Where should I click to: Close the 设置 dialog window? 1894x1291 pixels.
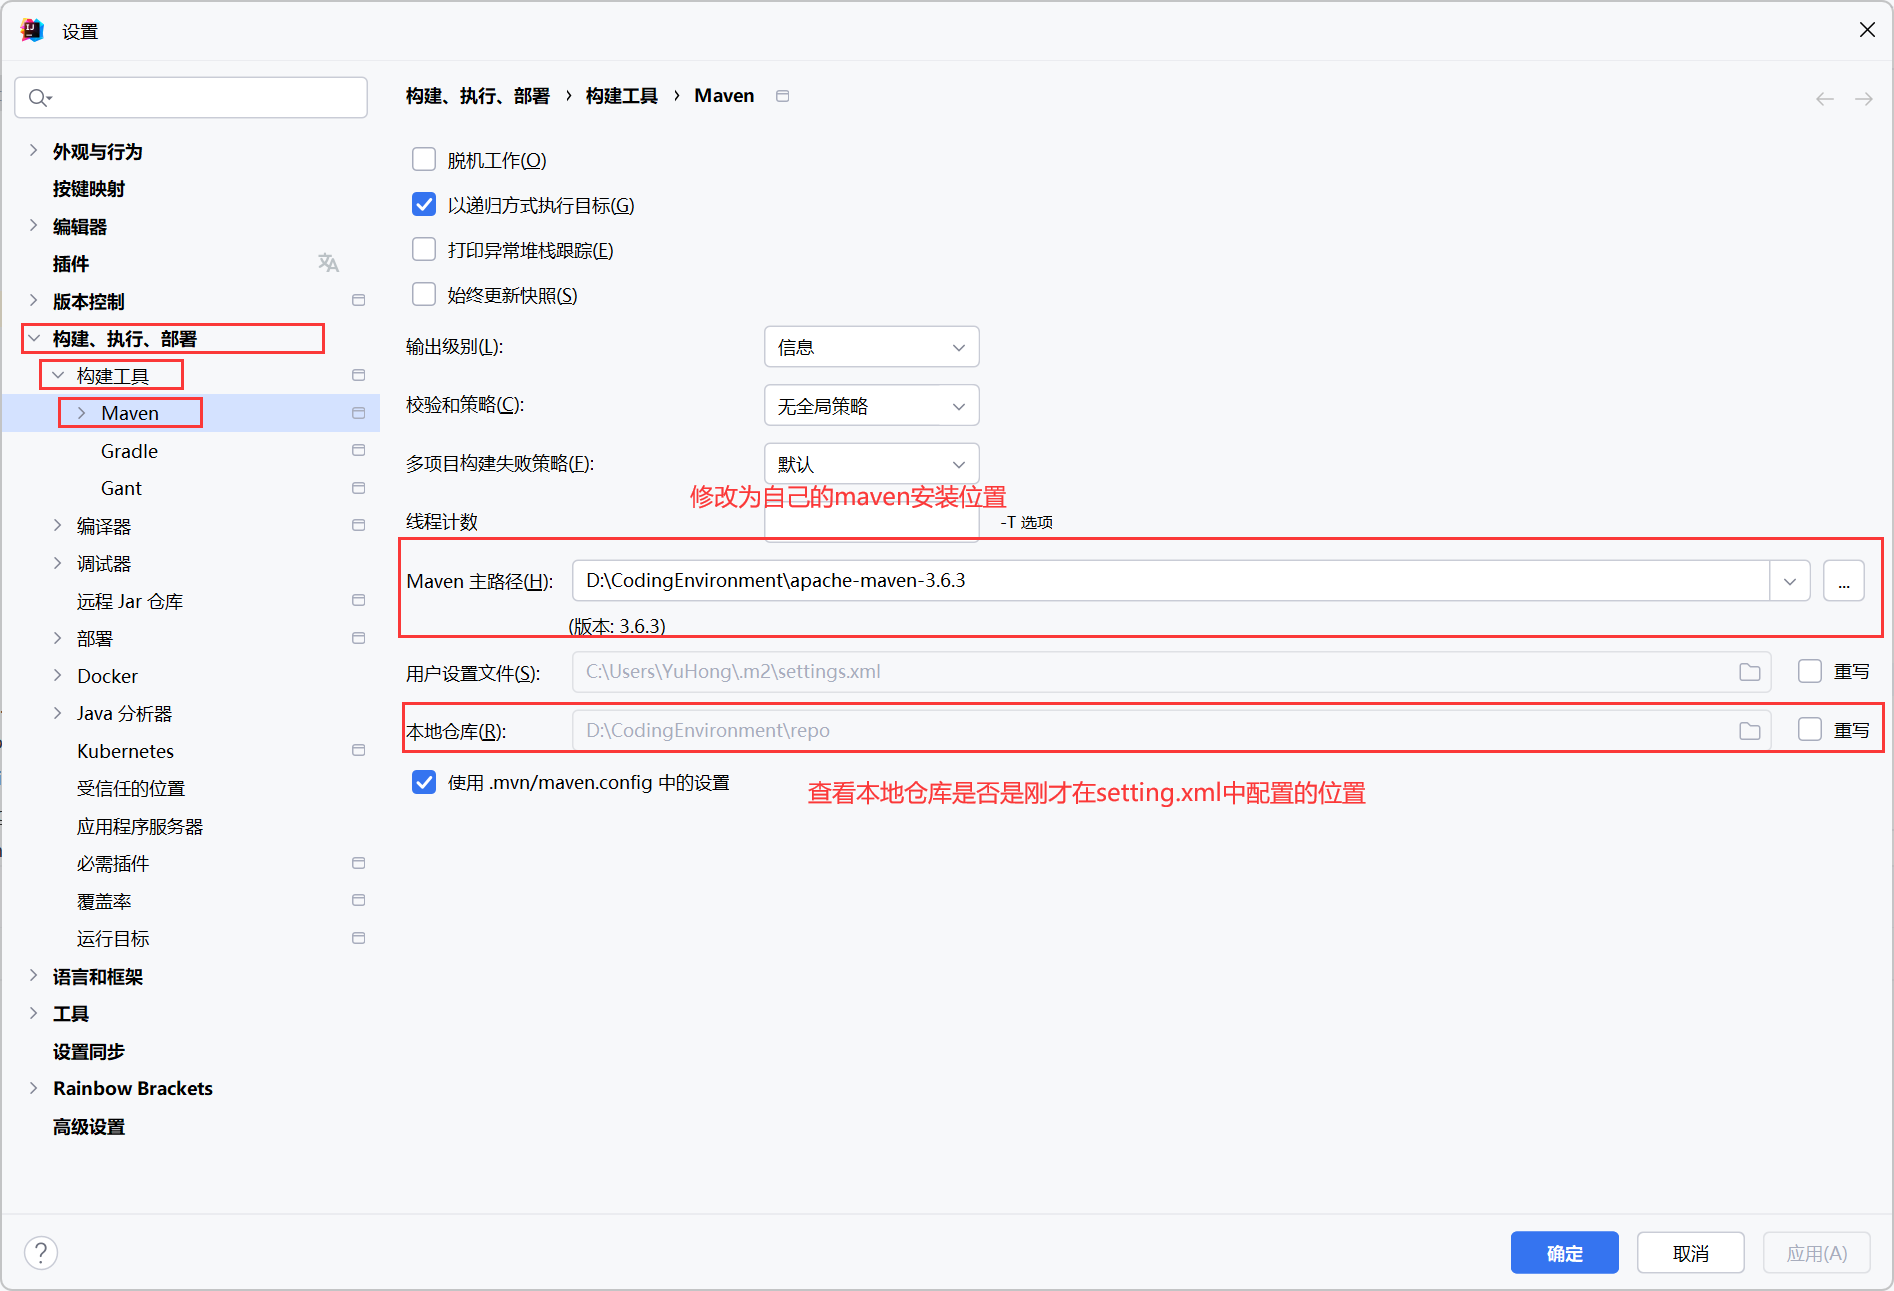point(1867,30)
